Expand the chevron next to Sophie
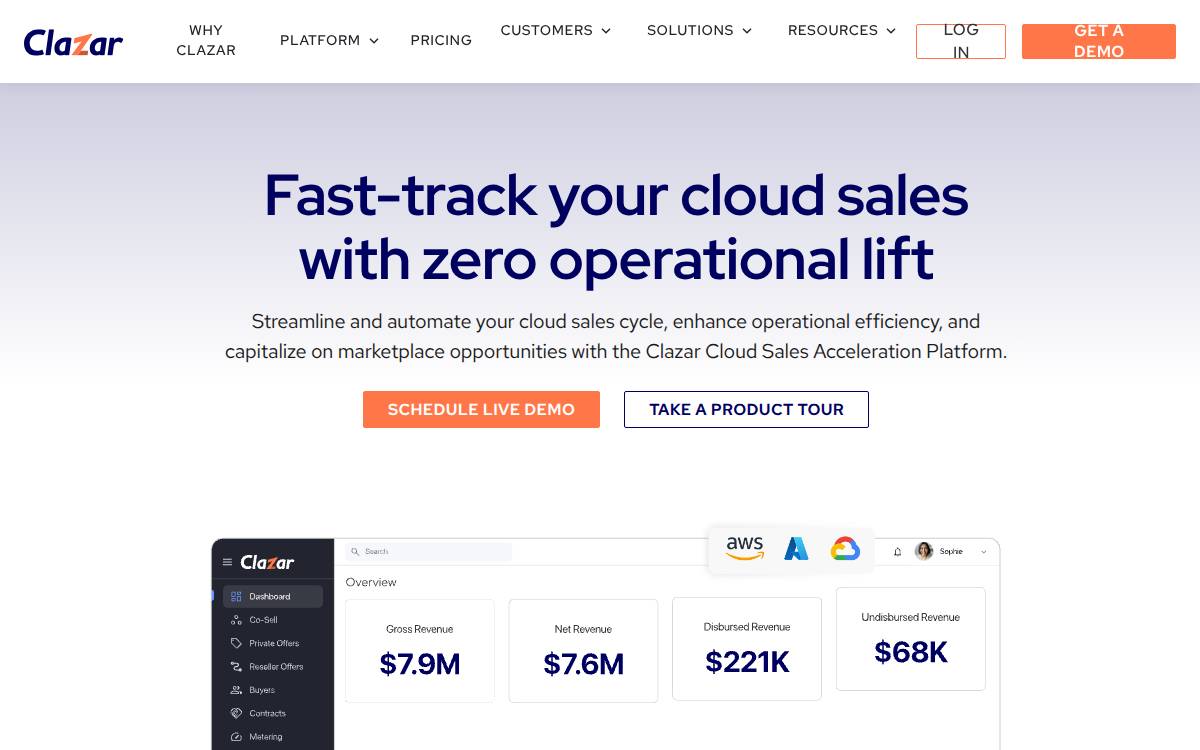 click(x=983, y=552)
